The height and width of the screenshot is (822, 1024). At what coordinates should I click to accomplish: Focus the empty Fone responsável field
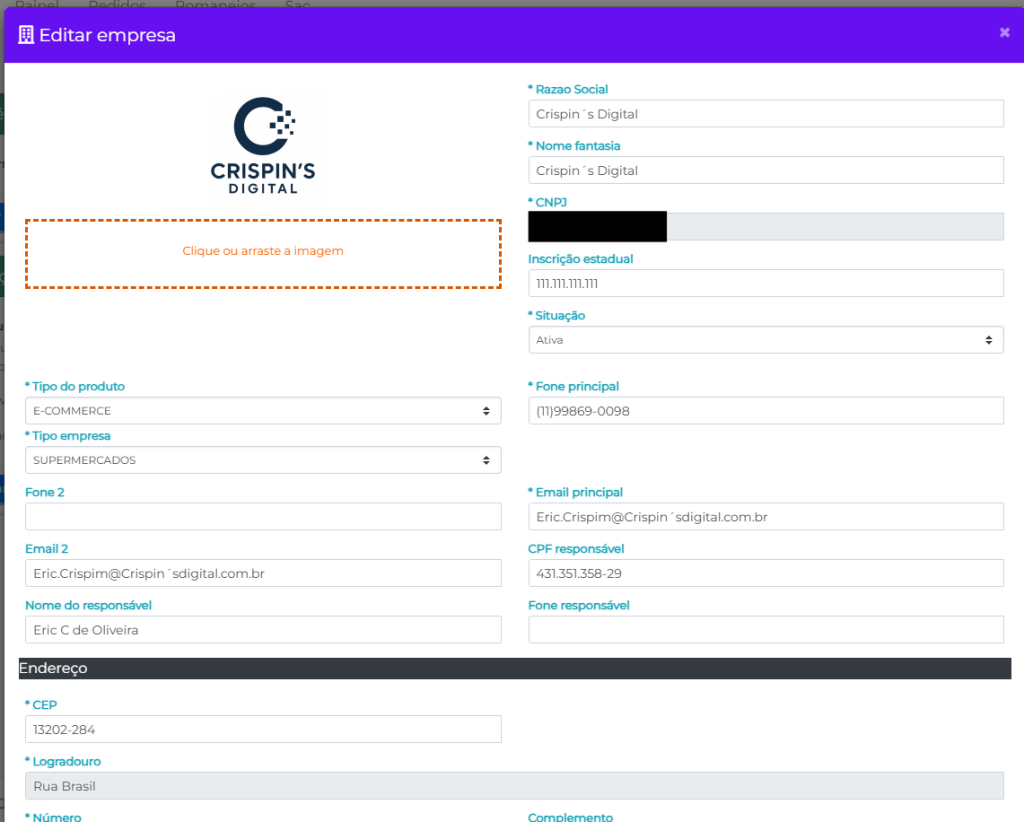click(x=765, y=630)
